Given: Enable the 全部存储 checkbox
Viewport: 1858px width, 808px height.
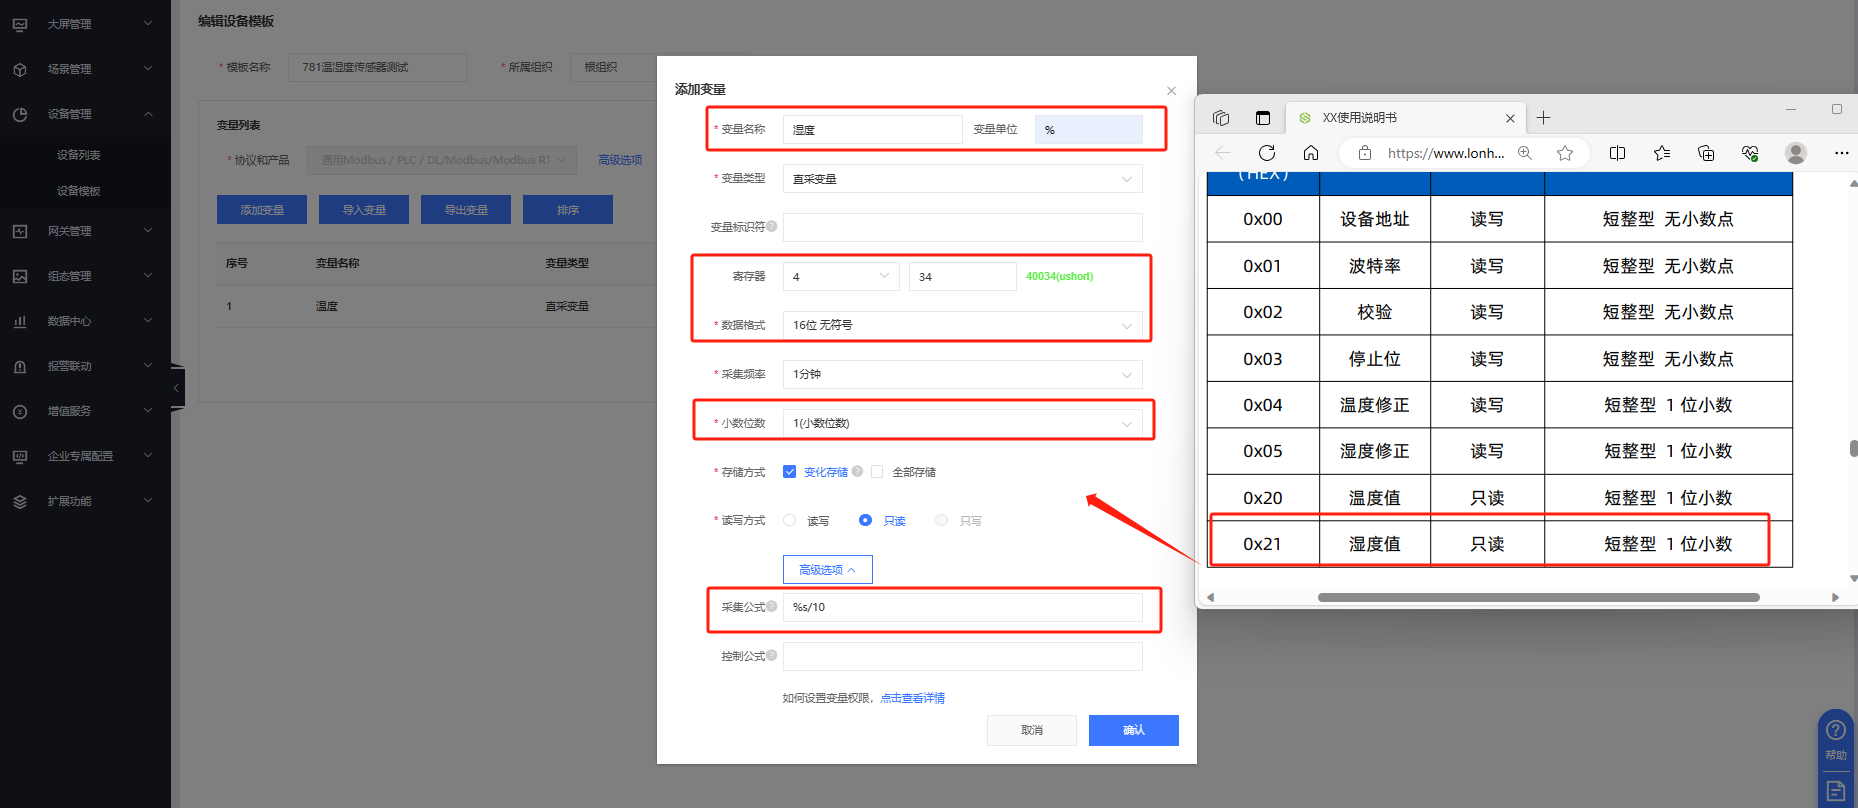Looking at the screenshot, I should tap(877, 472).
